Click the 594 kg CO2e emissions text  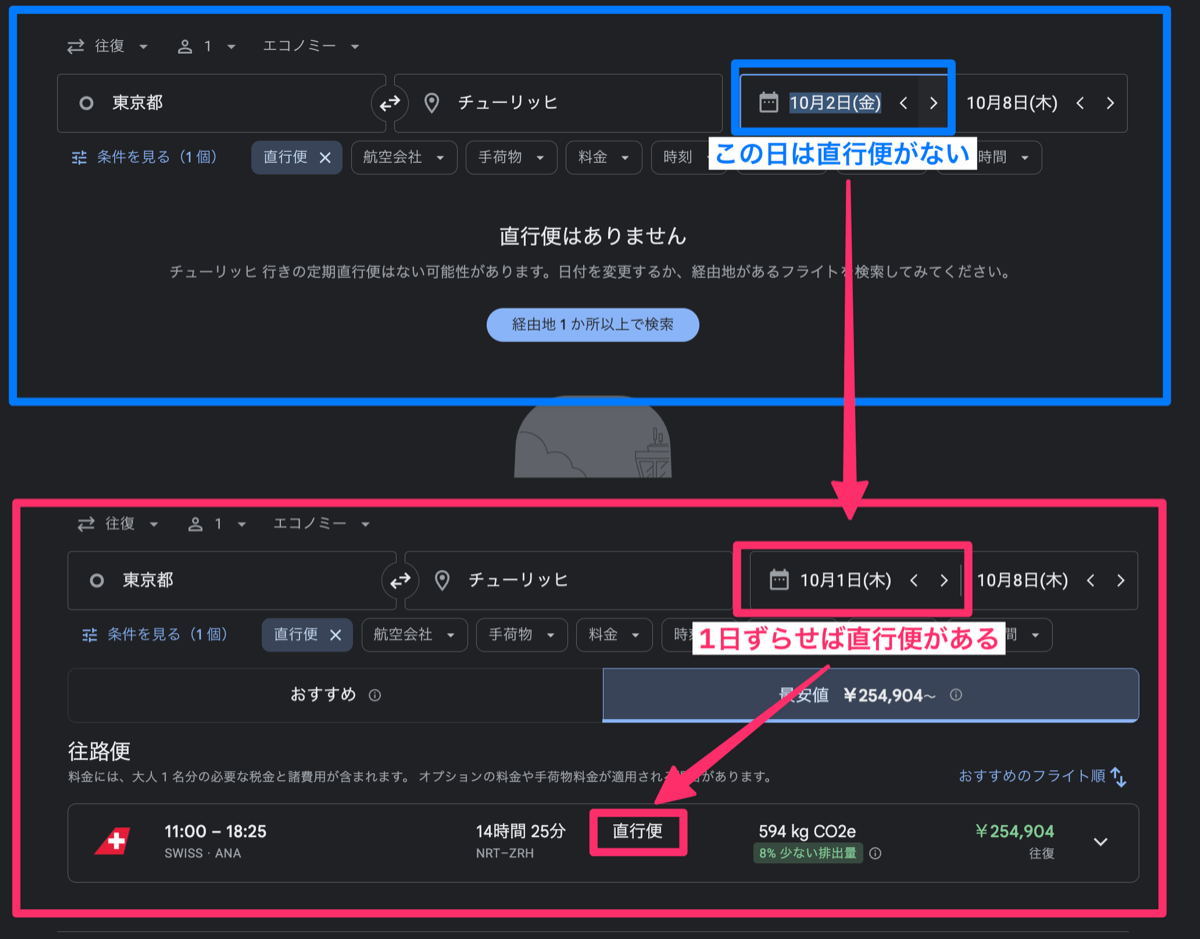807,832
